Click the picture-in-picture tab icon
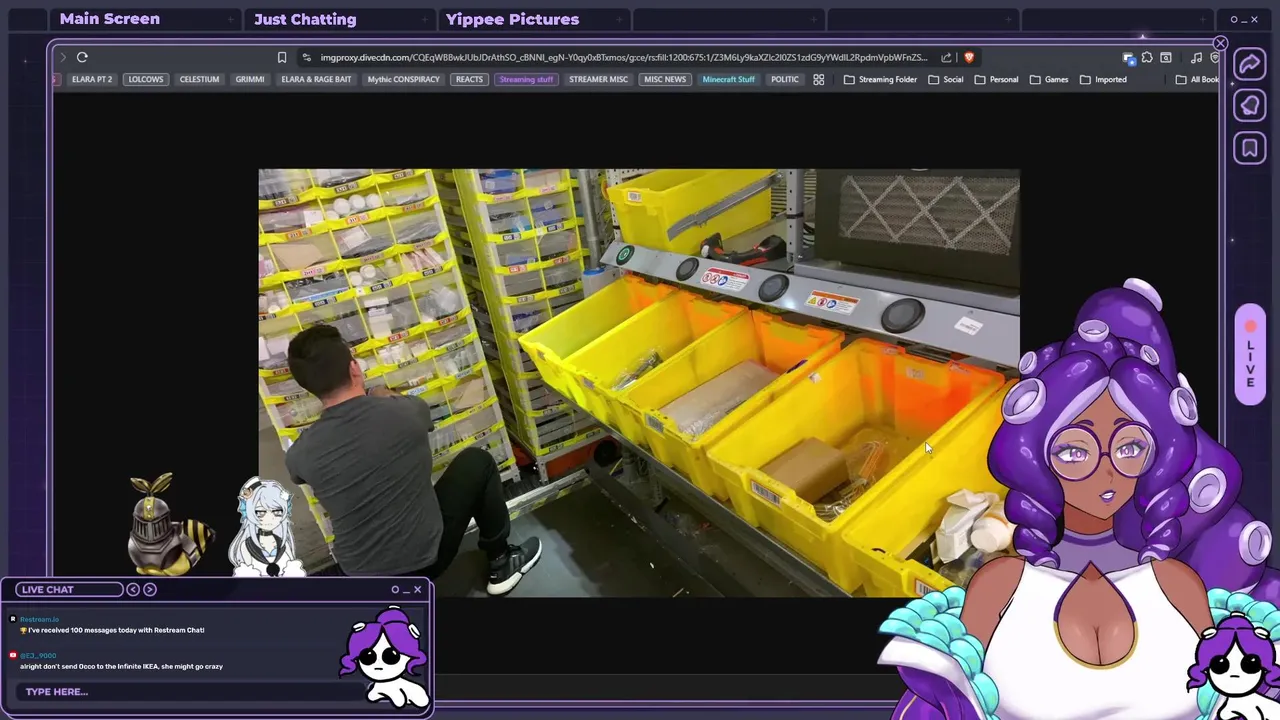Viewport: 1280px width, 720px height. (x=1129, y=58)
